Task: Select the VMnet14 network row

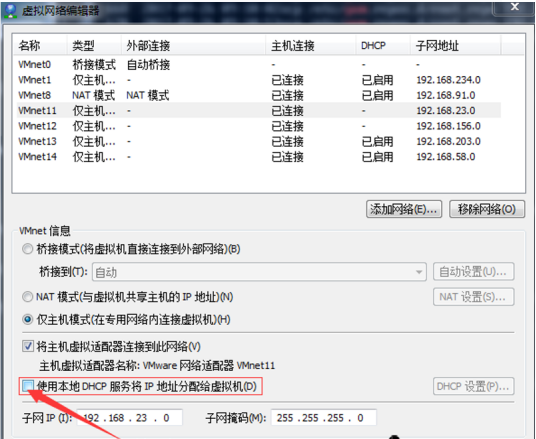Action: 259,157
